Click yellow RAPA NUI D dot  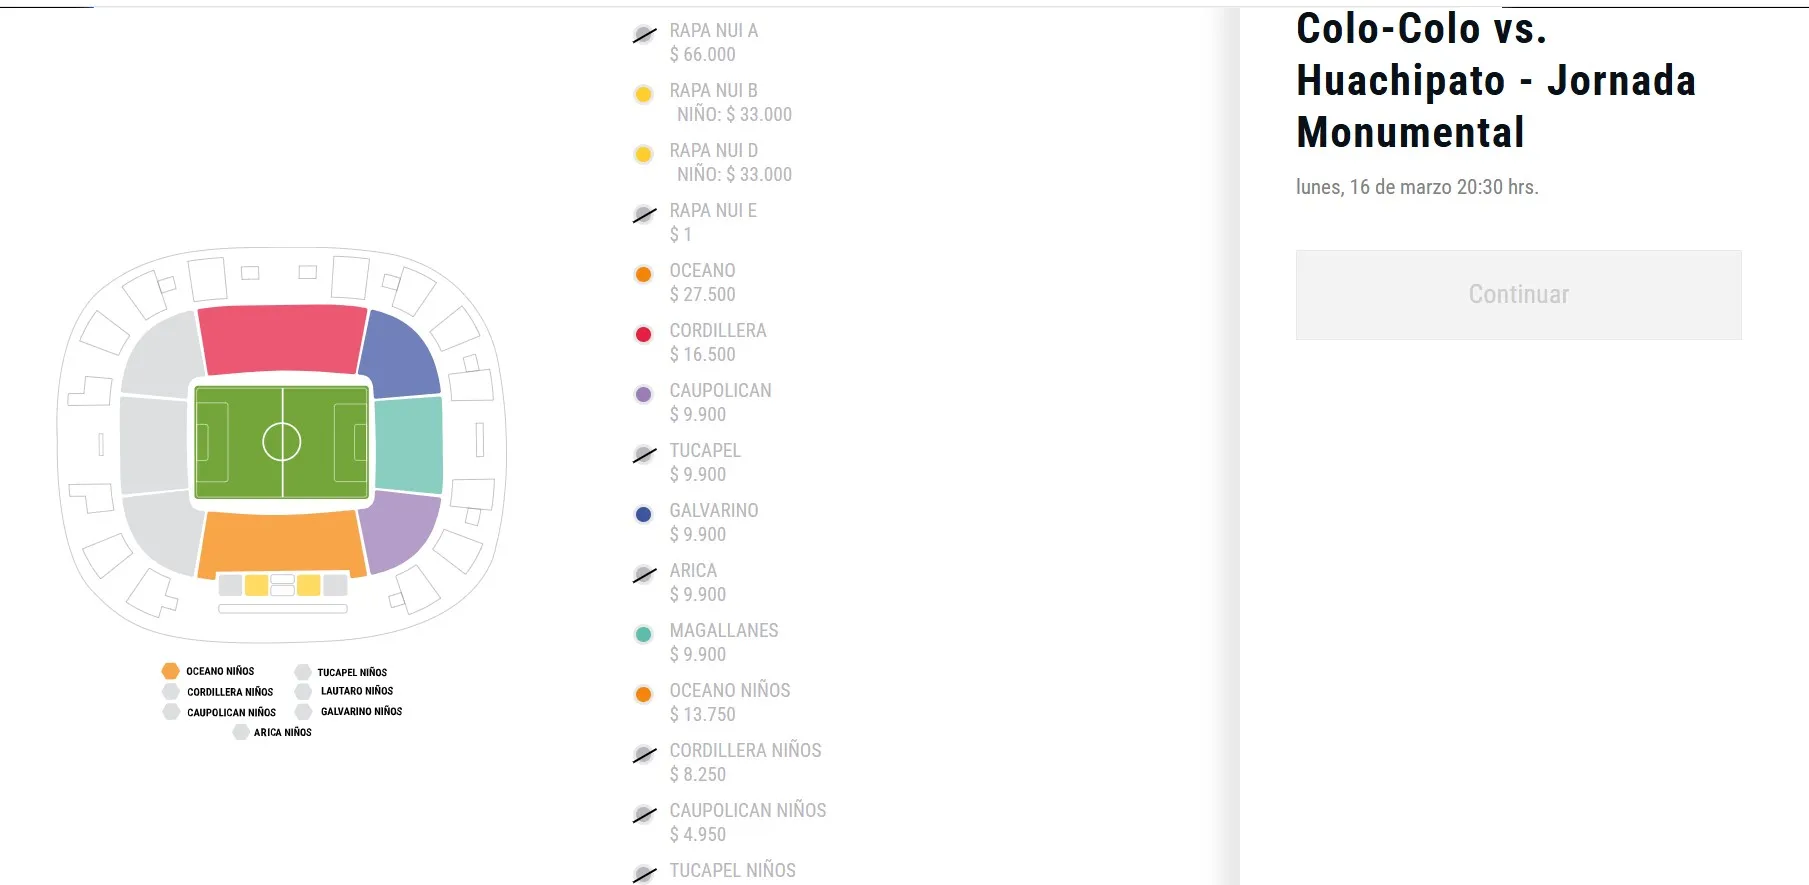[643, 154]
